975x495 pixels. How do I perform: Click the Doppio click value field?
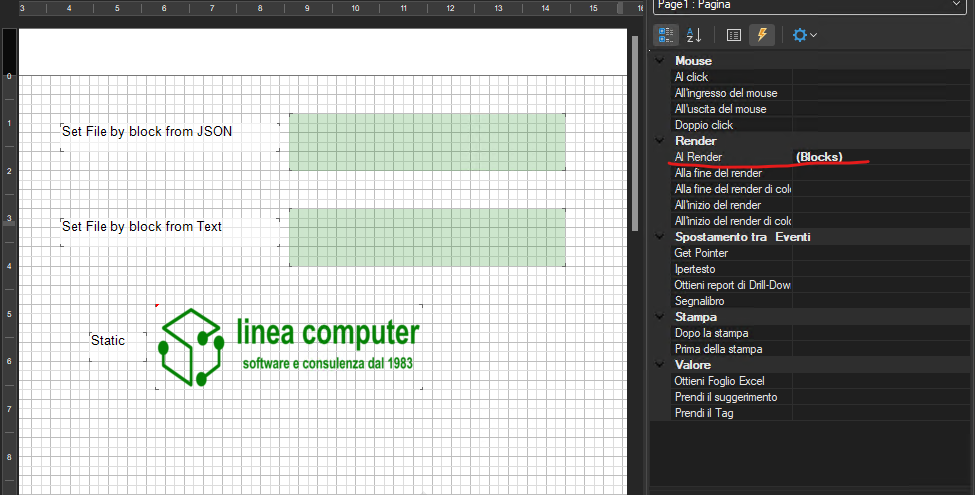pos(883,125)
